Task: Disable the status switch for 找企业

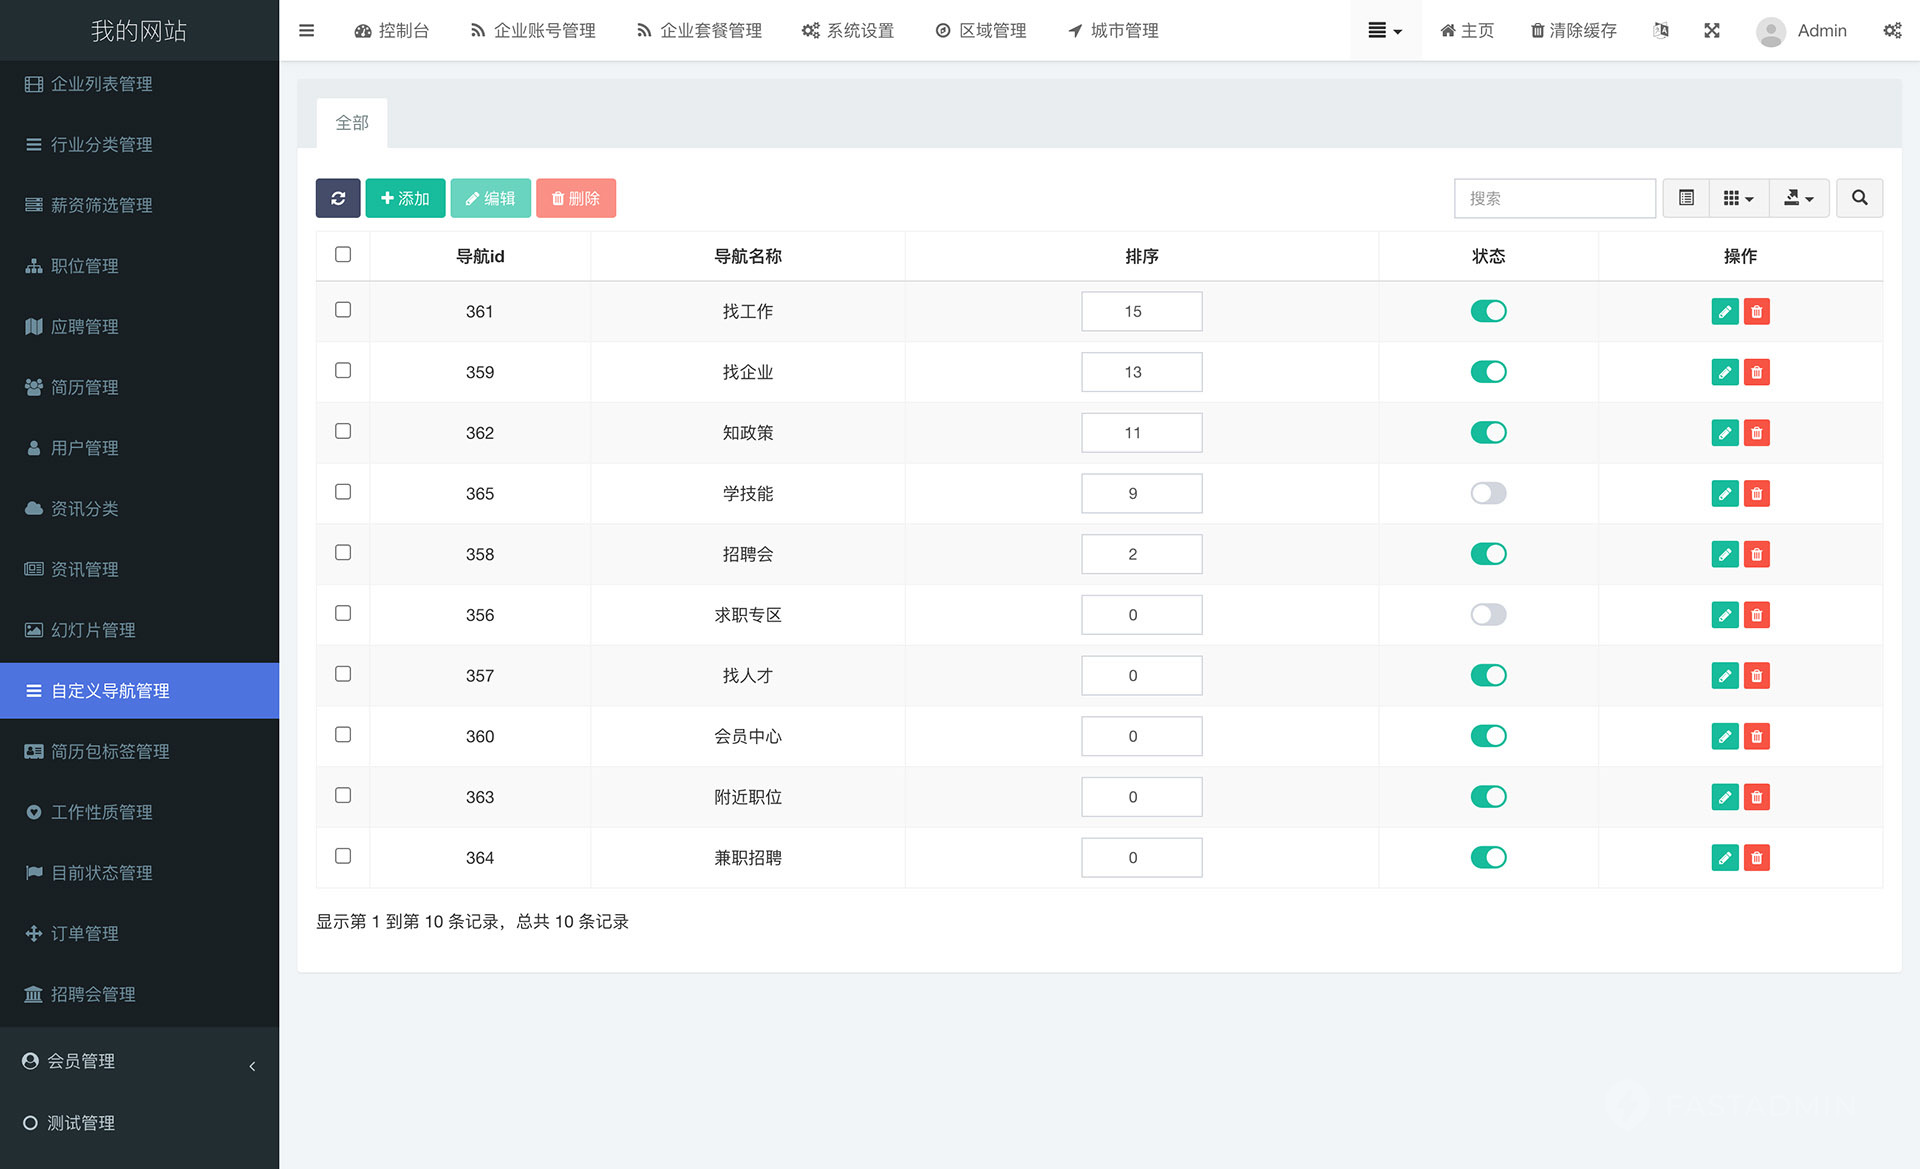Action: (1488, 372)
